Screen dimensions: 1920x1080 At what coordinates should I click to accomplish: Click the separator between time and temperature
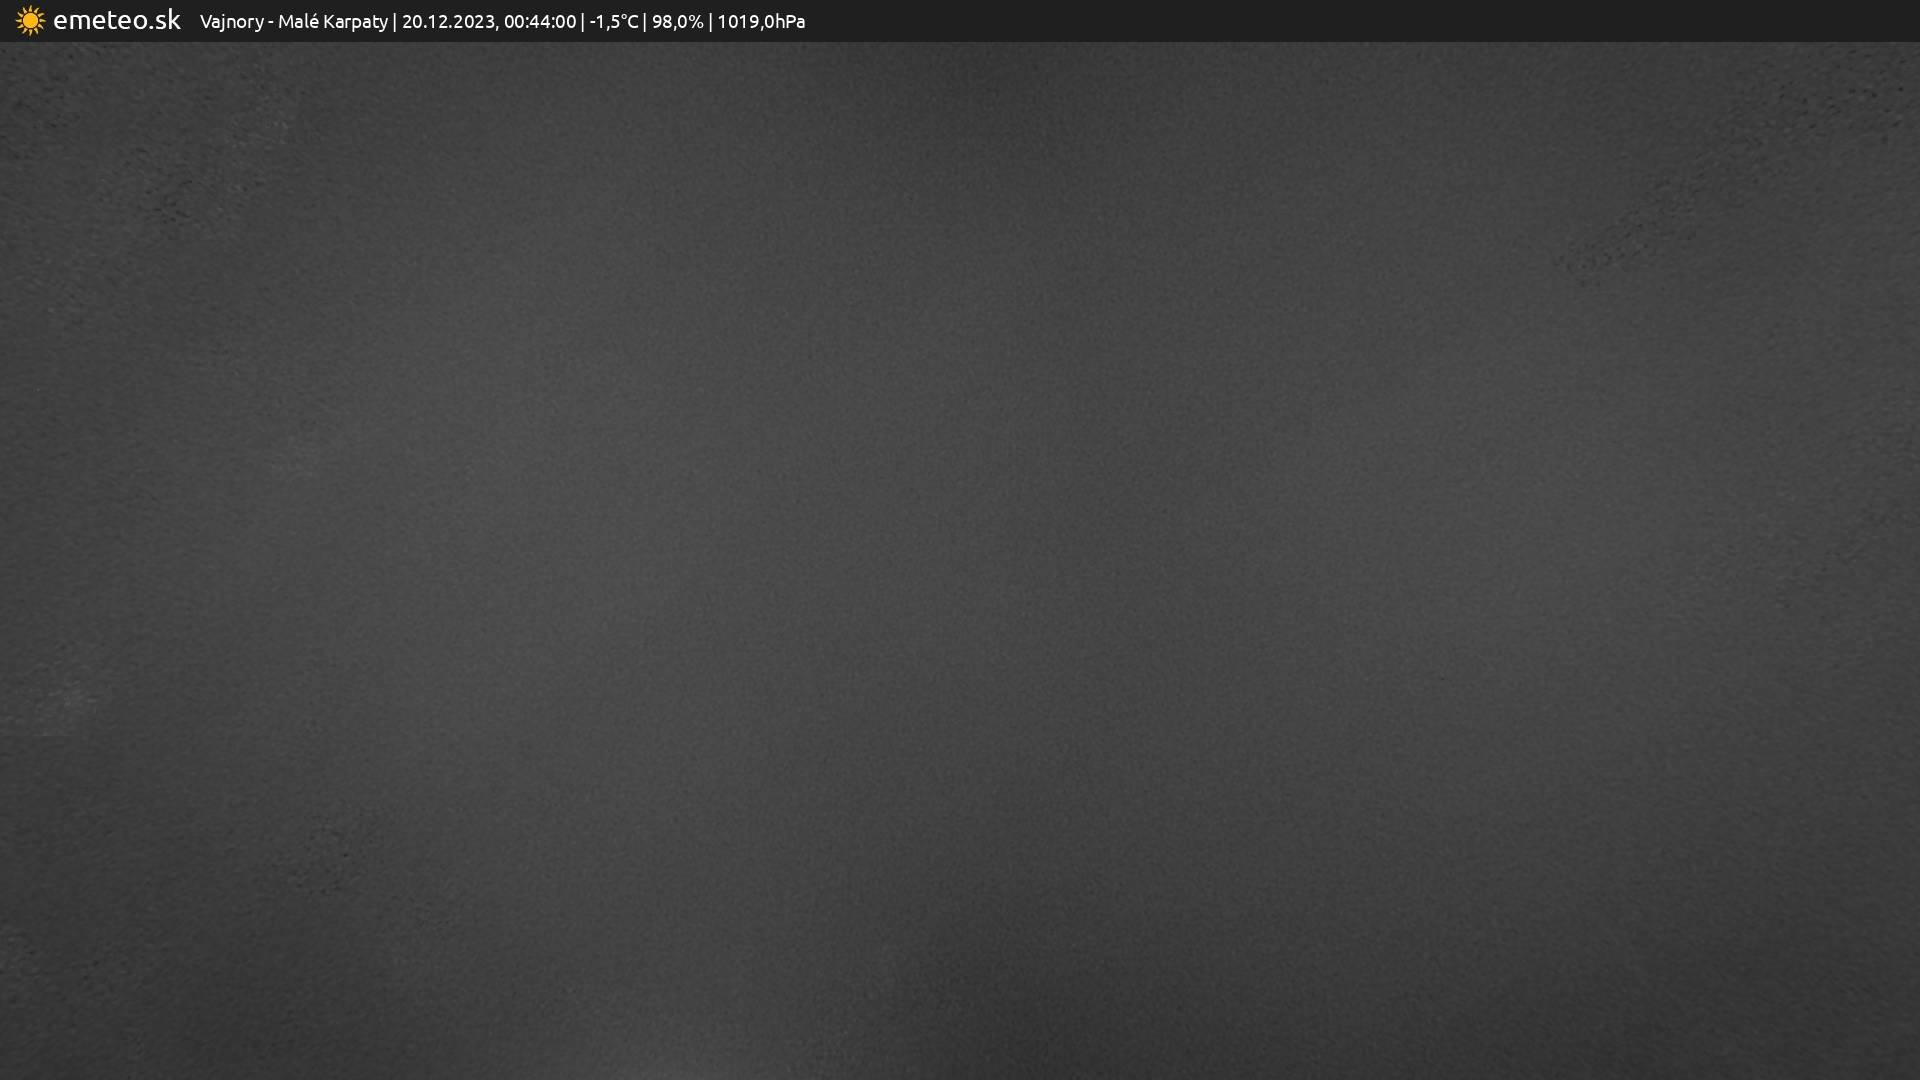583,21
